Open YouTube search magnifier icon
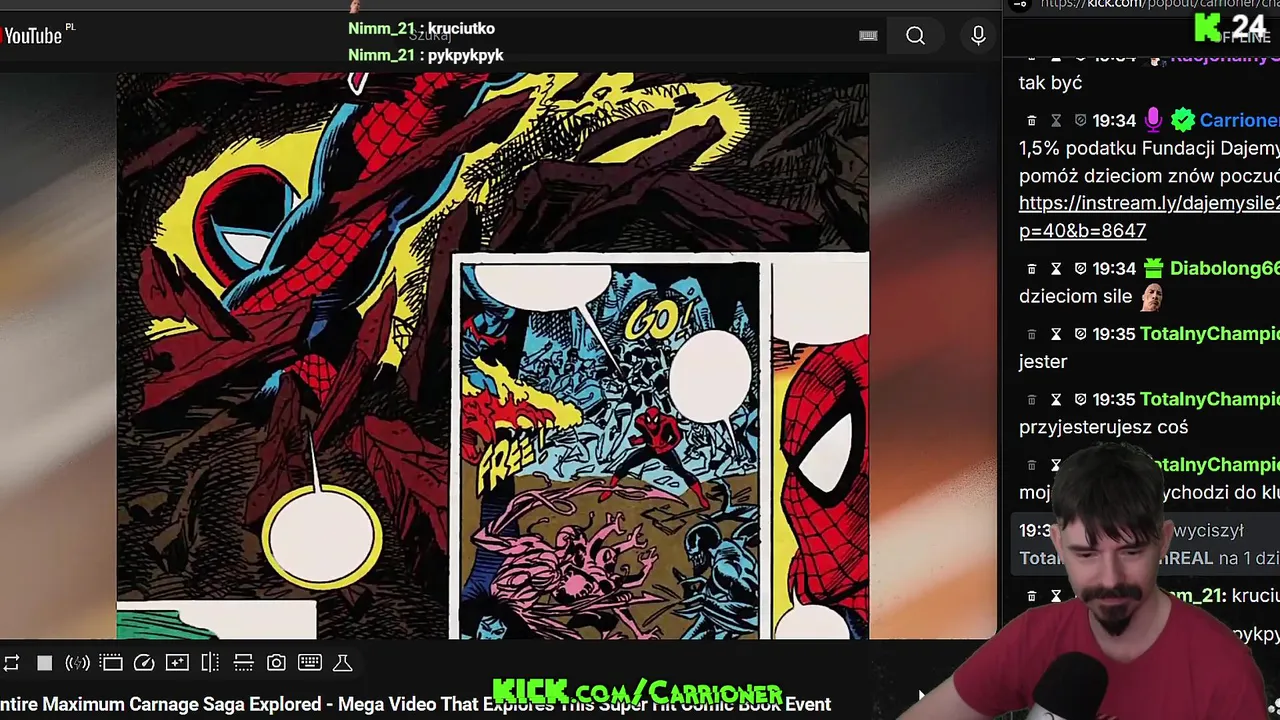1280x720 pixels. pyautogui.click(x=915, y=36)
